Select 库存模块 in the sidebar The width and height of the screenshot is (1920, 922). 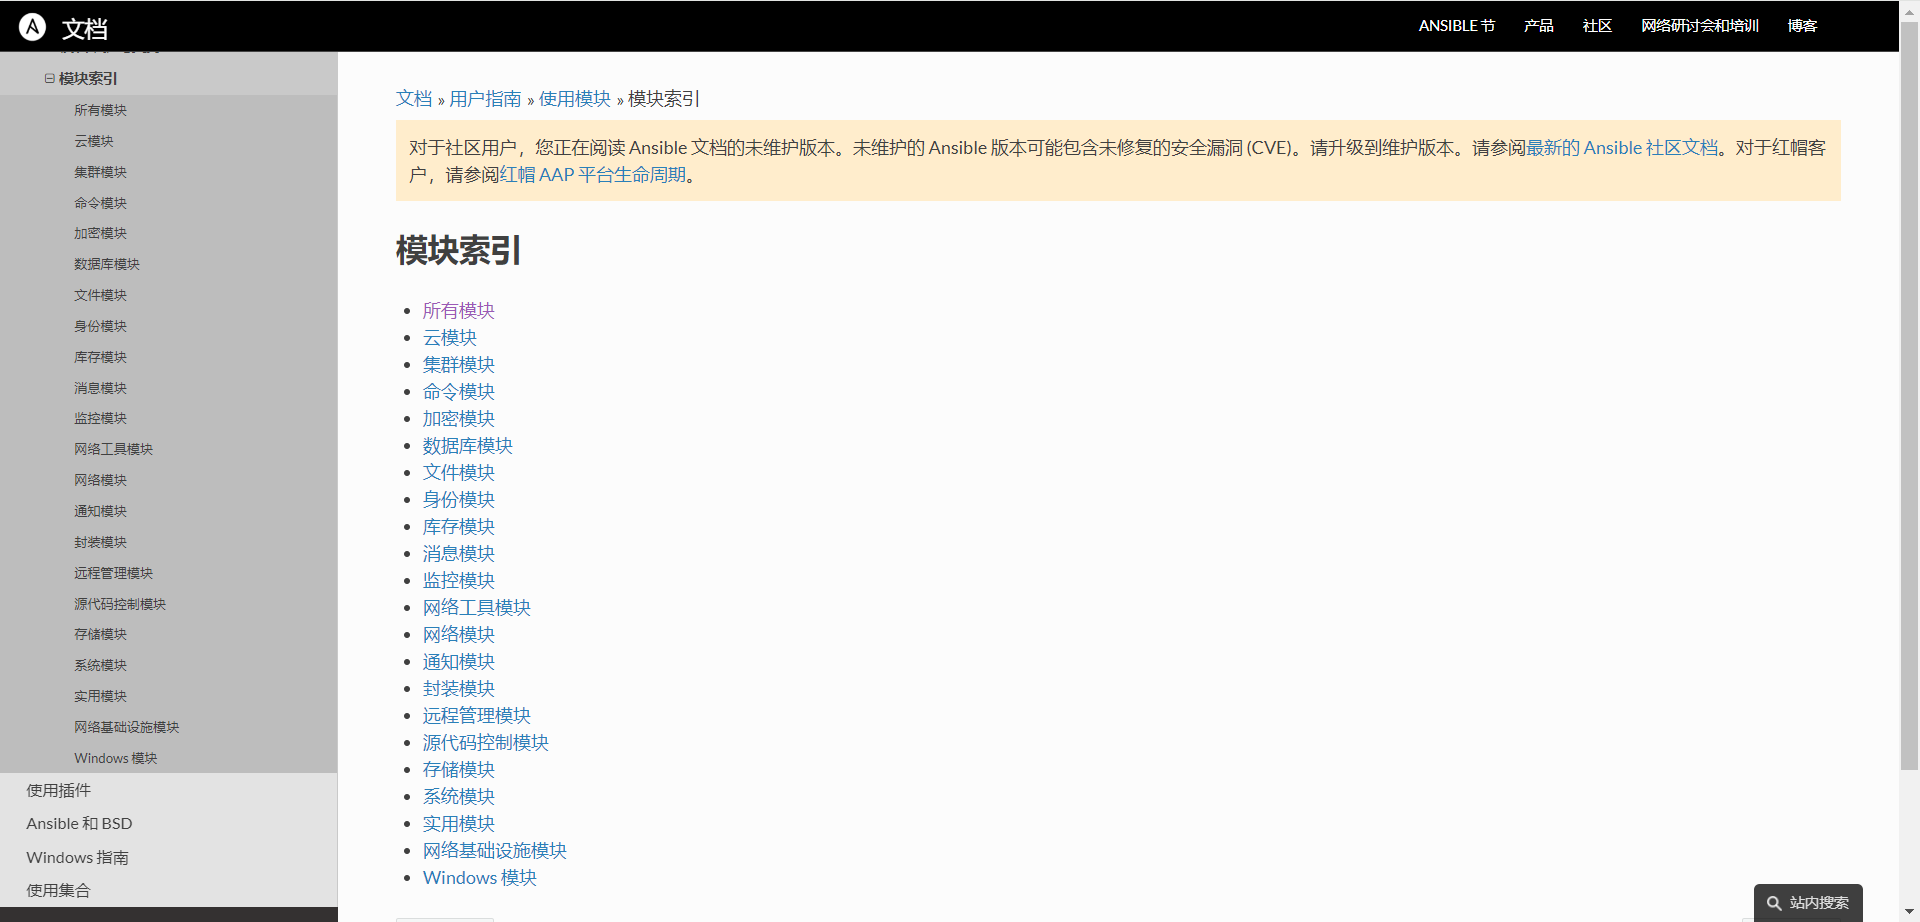(100, 357)
